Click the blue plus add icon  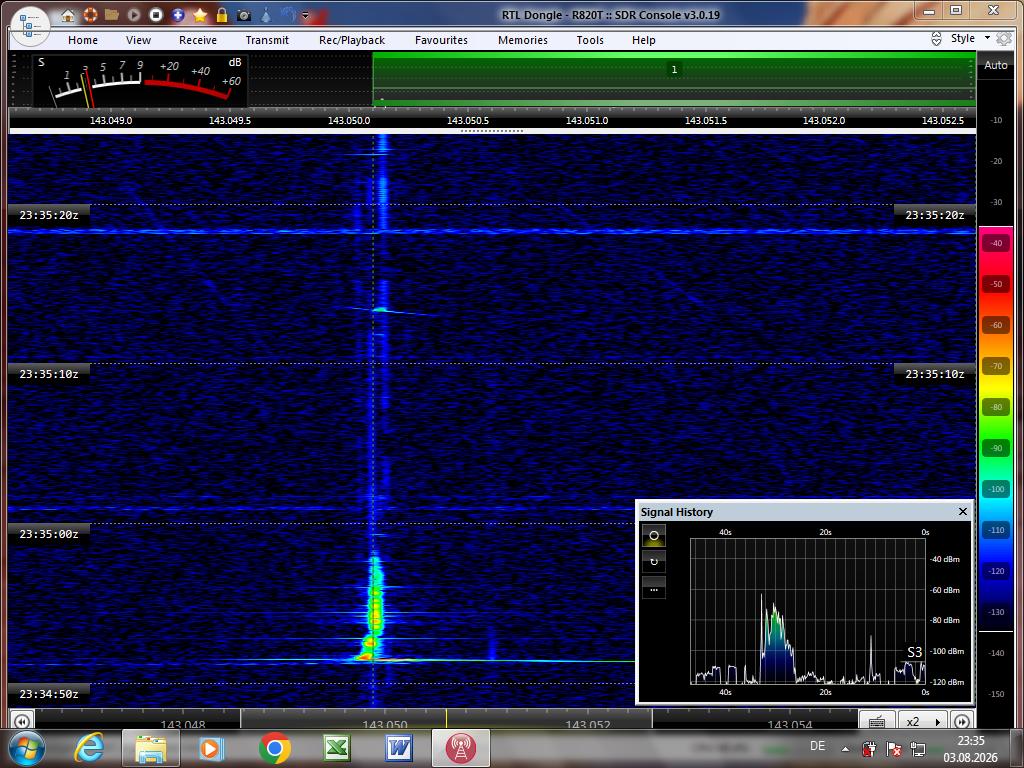point(178,14)
